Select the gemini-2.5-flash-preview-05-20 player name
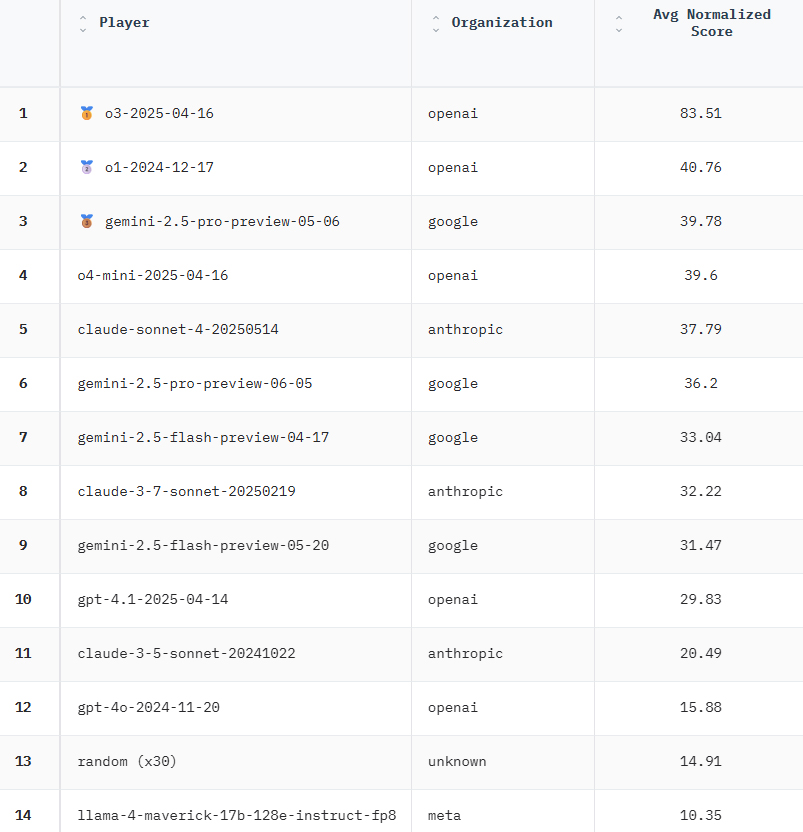This screenshot has height=832, width=803. (203, 545)
